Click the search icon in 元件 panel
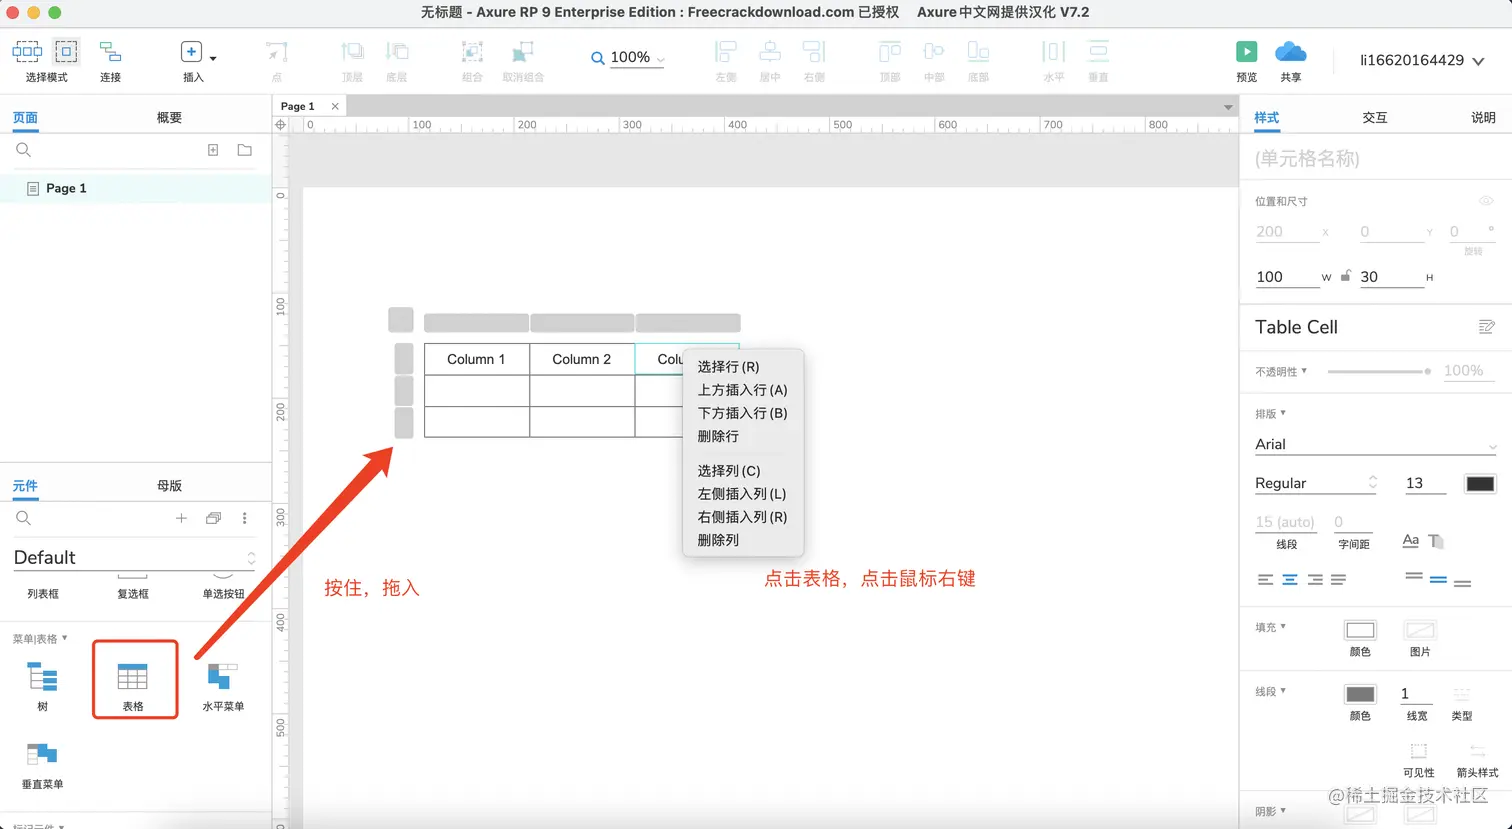This screenshot has width=1512, height=829. coord(24,518)
